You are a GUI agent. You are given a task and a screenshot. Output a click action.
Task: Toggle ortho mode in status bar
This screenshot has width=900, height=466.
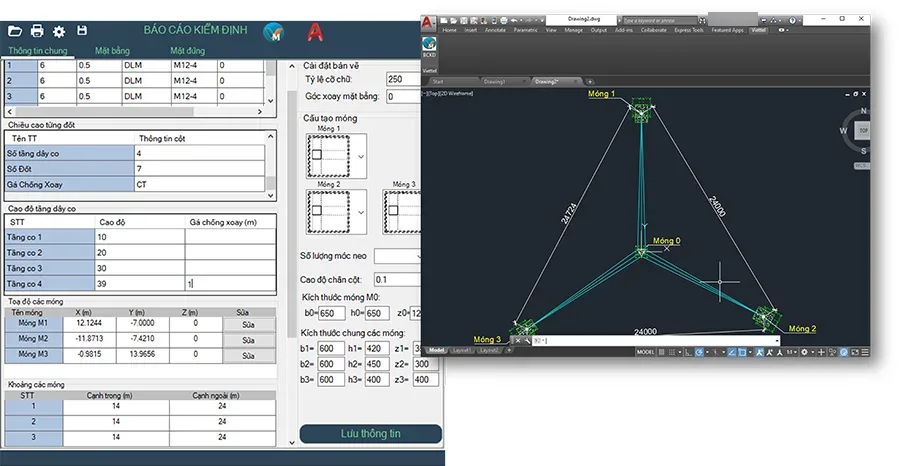(x=689, y=352)
